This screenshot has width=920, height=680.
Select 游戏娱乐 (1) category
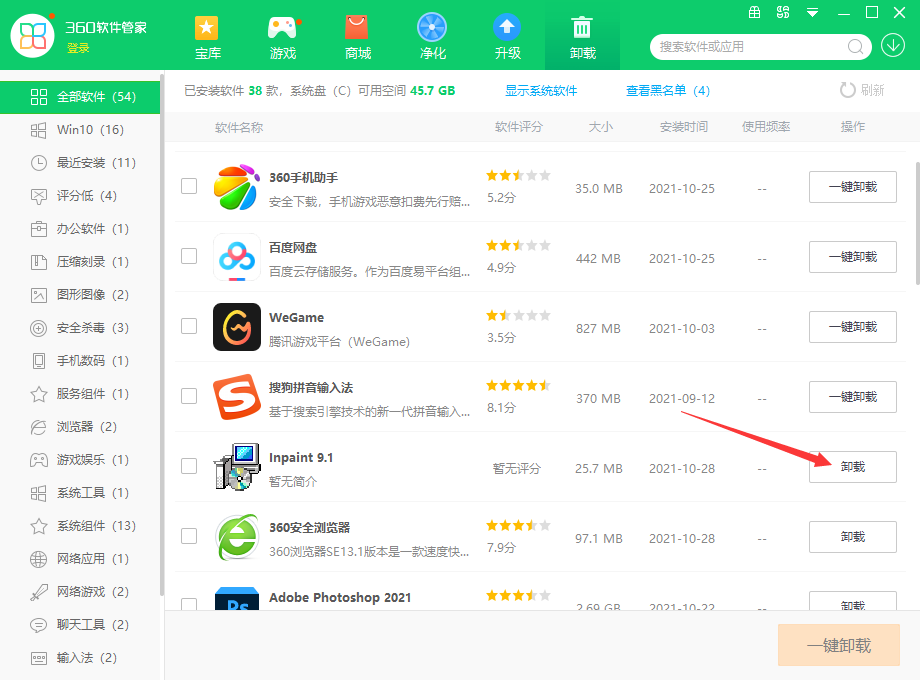pyautogui.click(x=80, y=459)
